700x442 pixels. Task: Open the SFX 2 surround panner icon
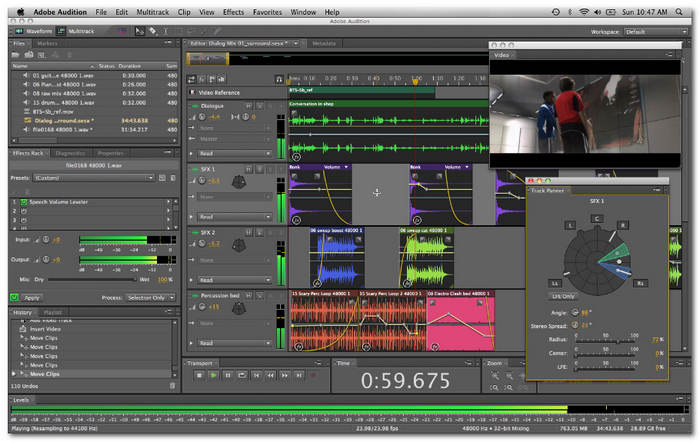(x=239, y=245)
